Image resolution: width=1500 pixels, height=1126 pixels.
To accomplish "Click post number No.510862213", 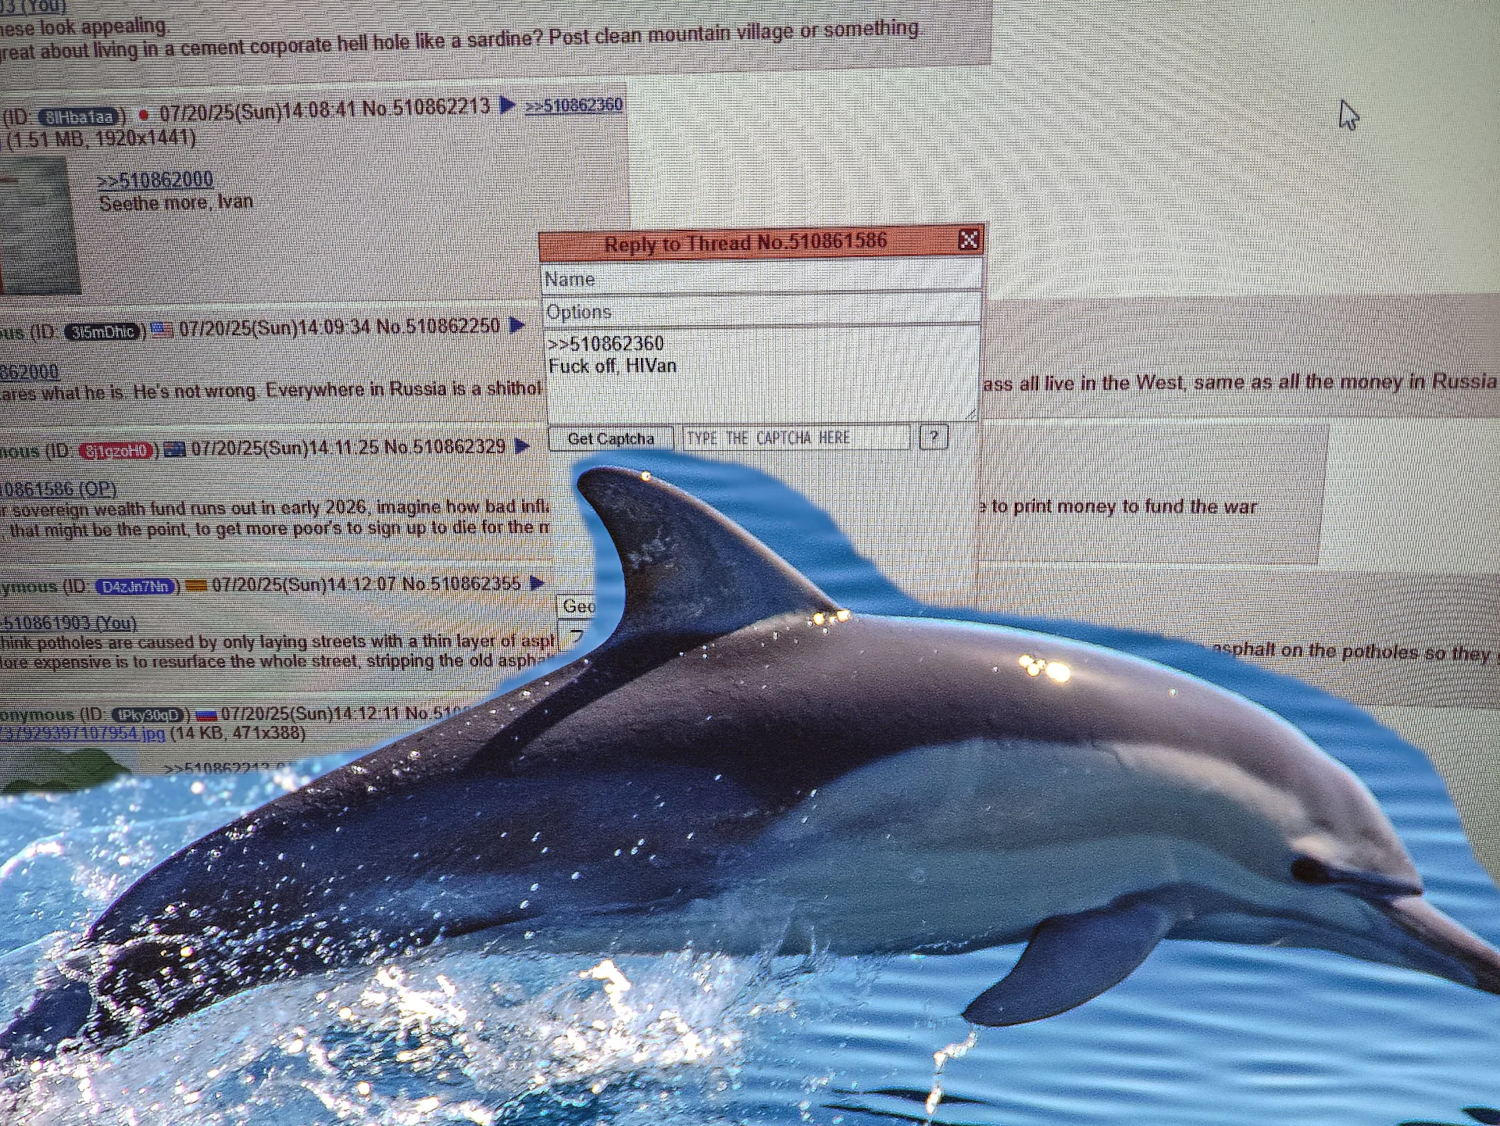I will tap(426, 107).
